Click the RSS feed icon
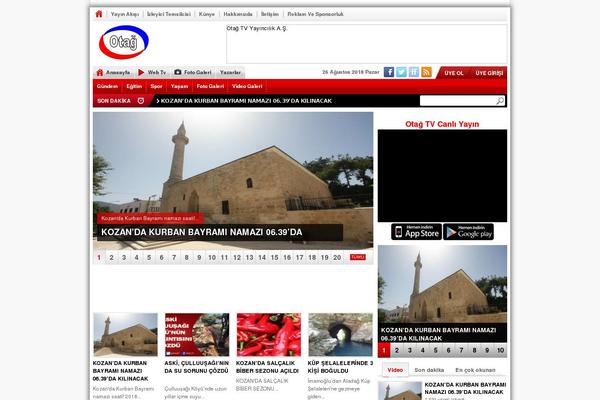The image size is (600, 400). tap(427, 73)
